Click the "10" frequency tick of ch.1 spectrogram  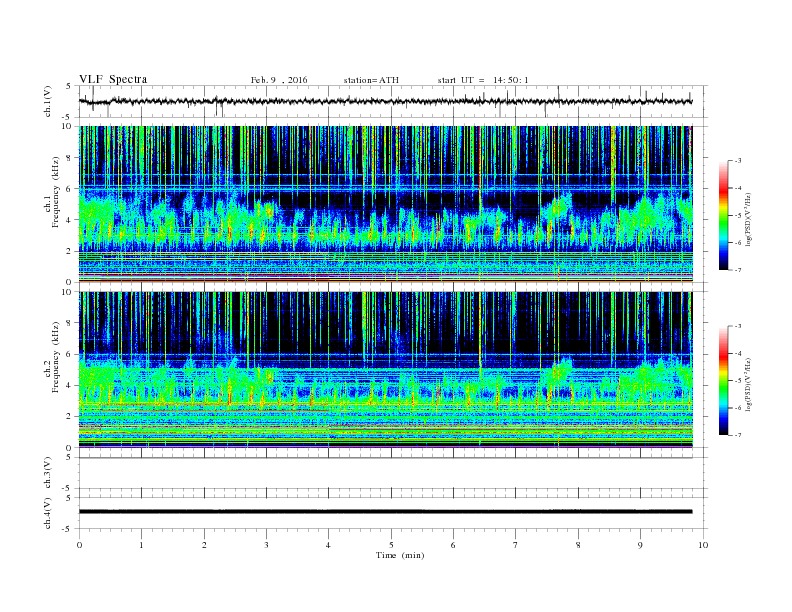pos(67,126)
